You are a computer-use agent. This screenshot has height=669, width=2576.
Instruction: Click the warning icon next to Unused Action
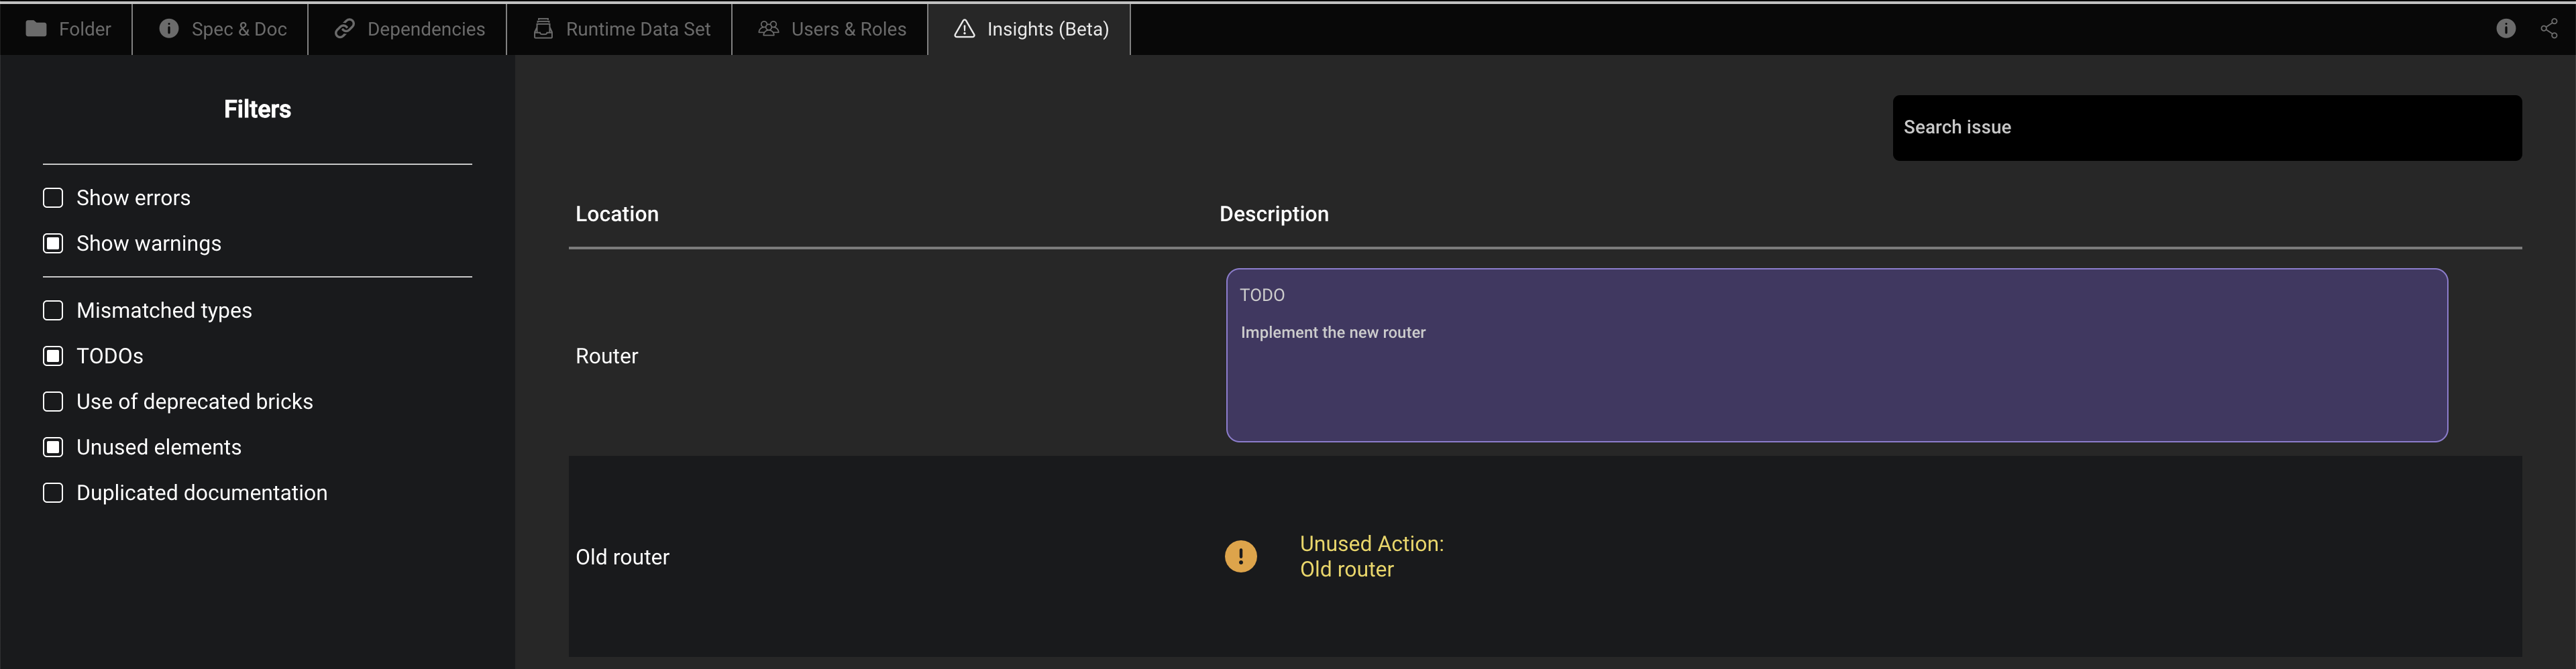click(x=1240, y=557)
